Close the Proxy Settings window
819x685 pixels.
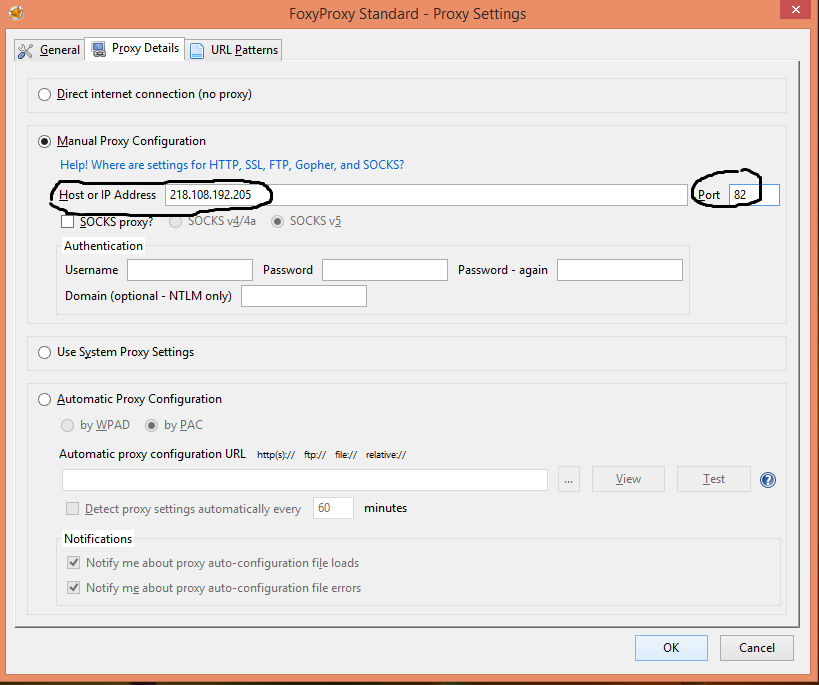point(795,9)
